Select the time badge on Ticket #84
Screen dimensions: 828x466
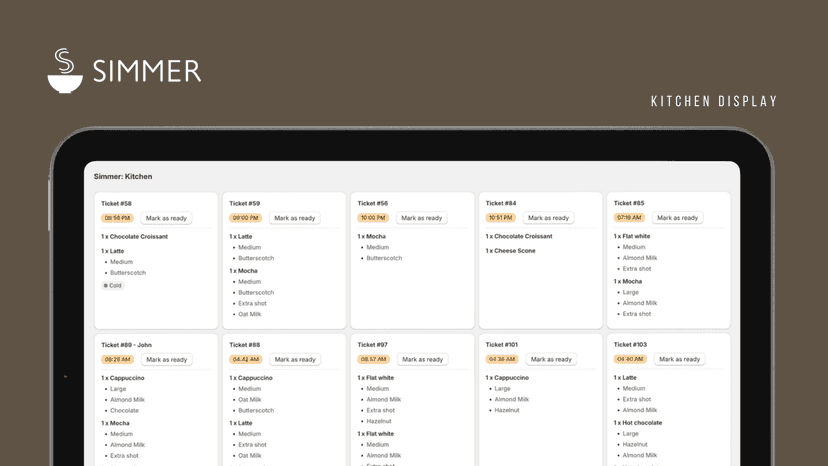pyautogui.click(x=501, y=218)
